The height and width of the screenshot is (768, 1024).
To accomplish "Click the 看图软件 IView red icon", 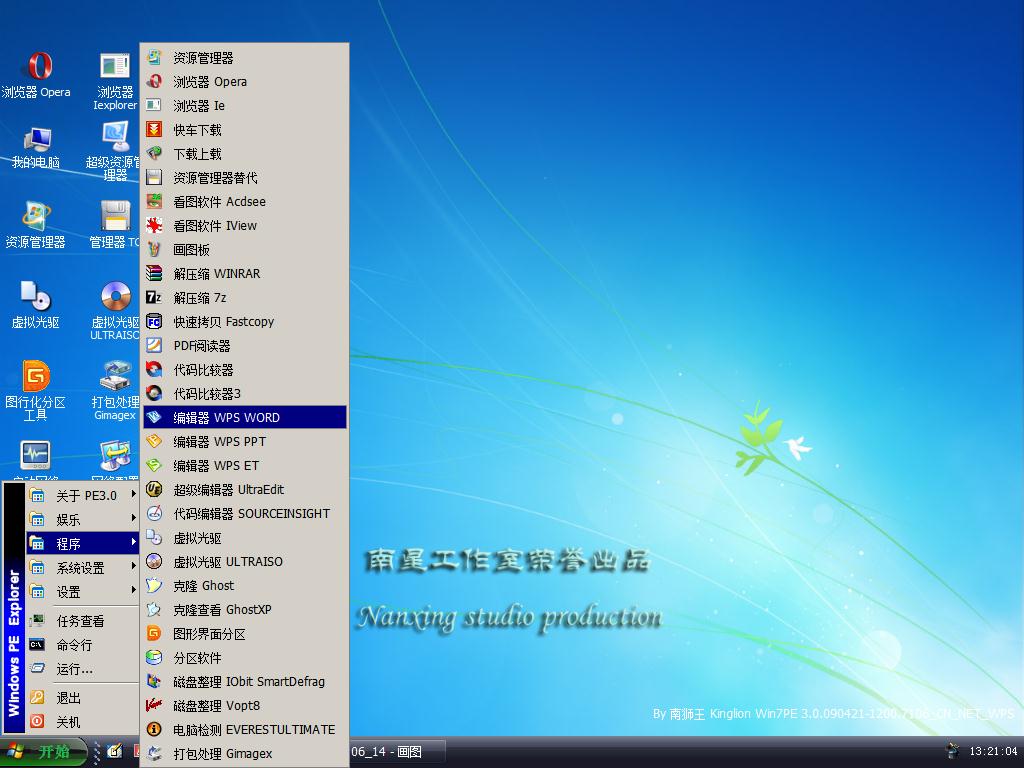I will [x=154, y=225].
